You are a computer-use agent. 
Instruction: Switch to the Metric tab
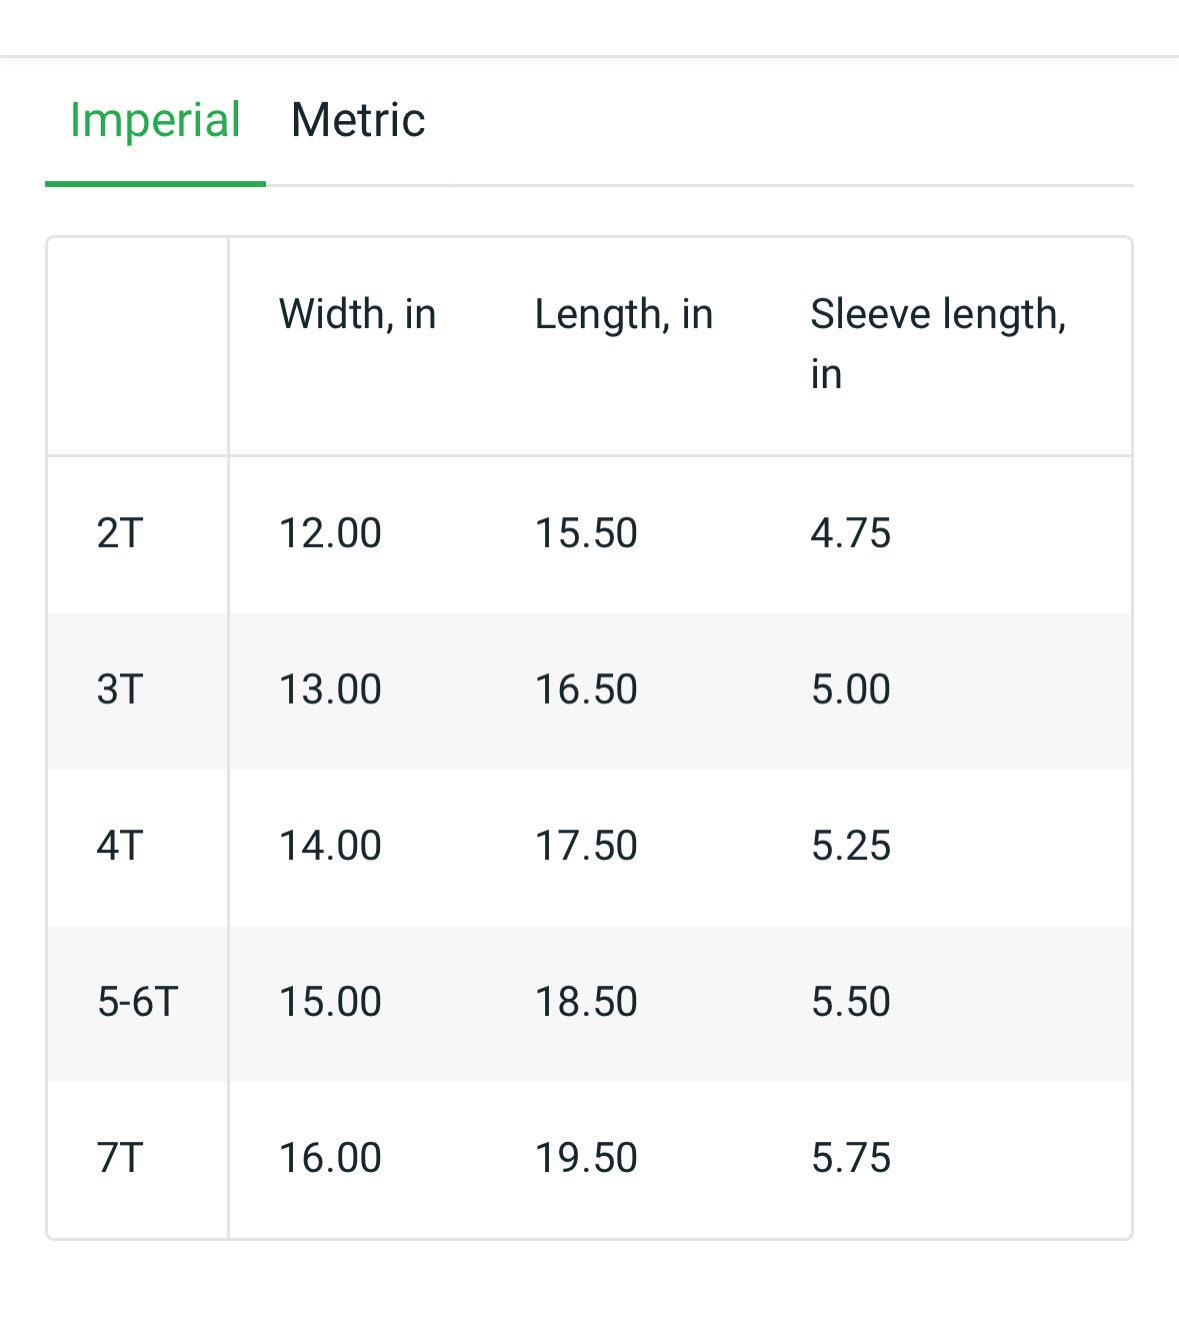[x=358, y=120]
